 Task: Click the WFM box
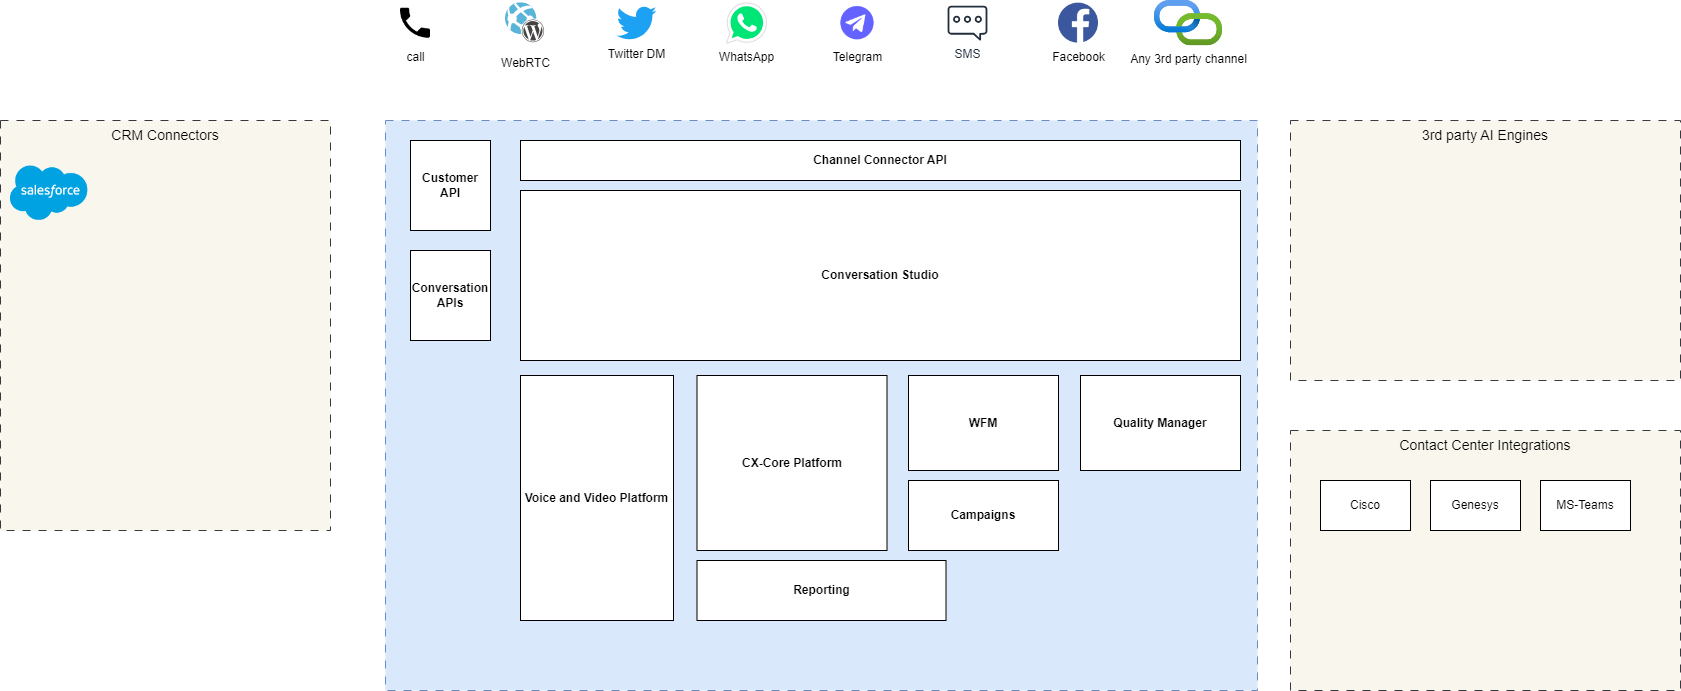[x=983, y=423]
